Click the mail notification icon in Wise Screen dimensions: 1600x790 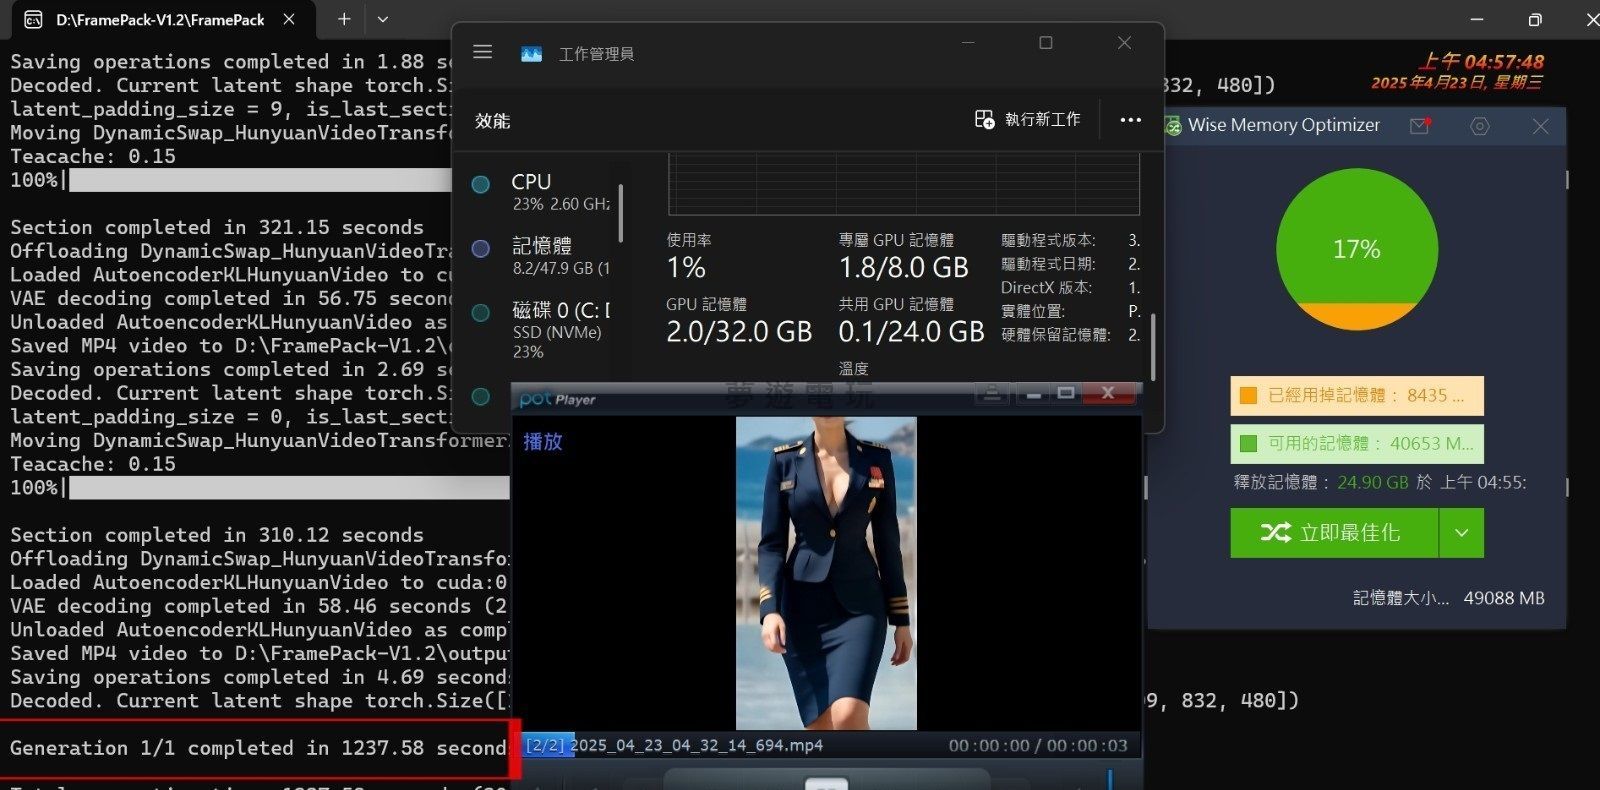(x=1420, y=126)
